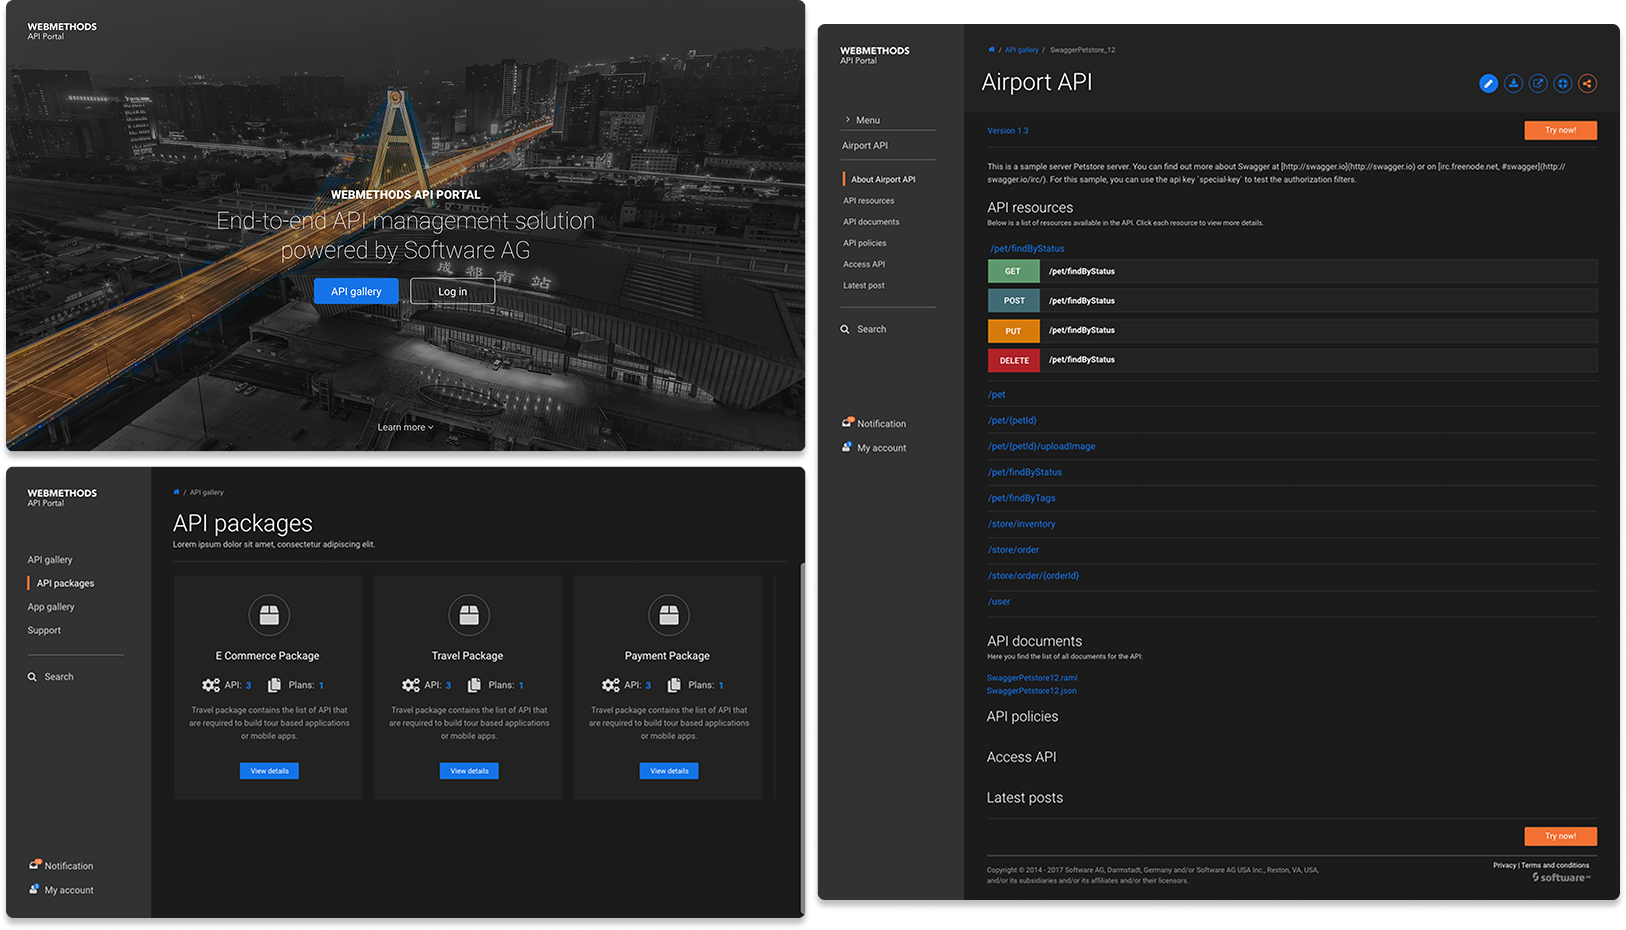Click Version 1.3 text on Airport API
1626x930 pixels.
[x=1007, y=131]
